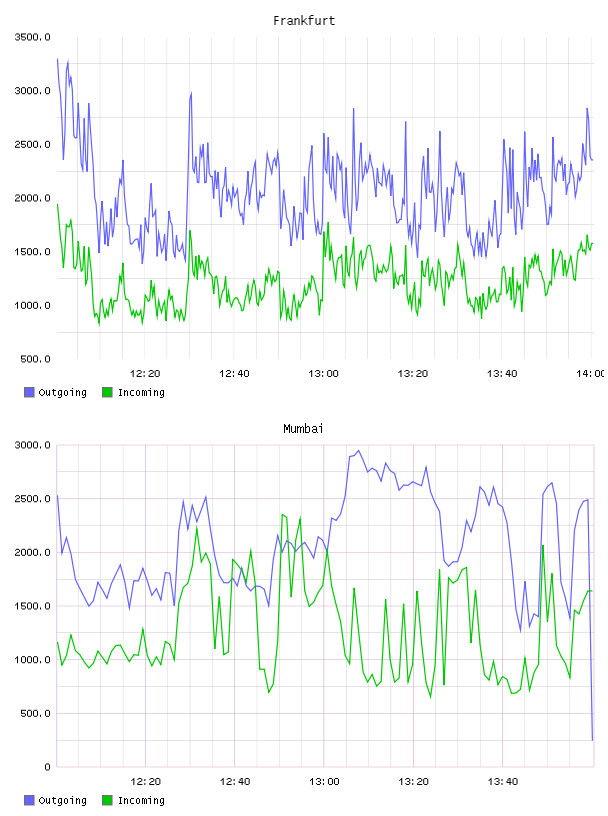Click the 12:20 time label on Mumbai chart
The image size is (608, 816).
pyautogui.click(x=146, y=782)
